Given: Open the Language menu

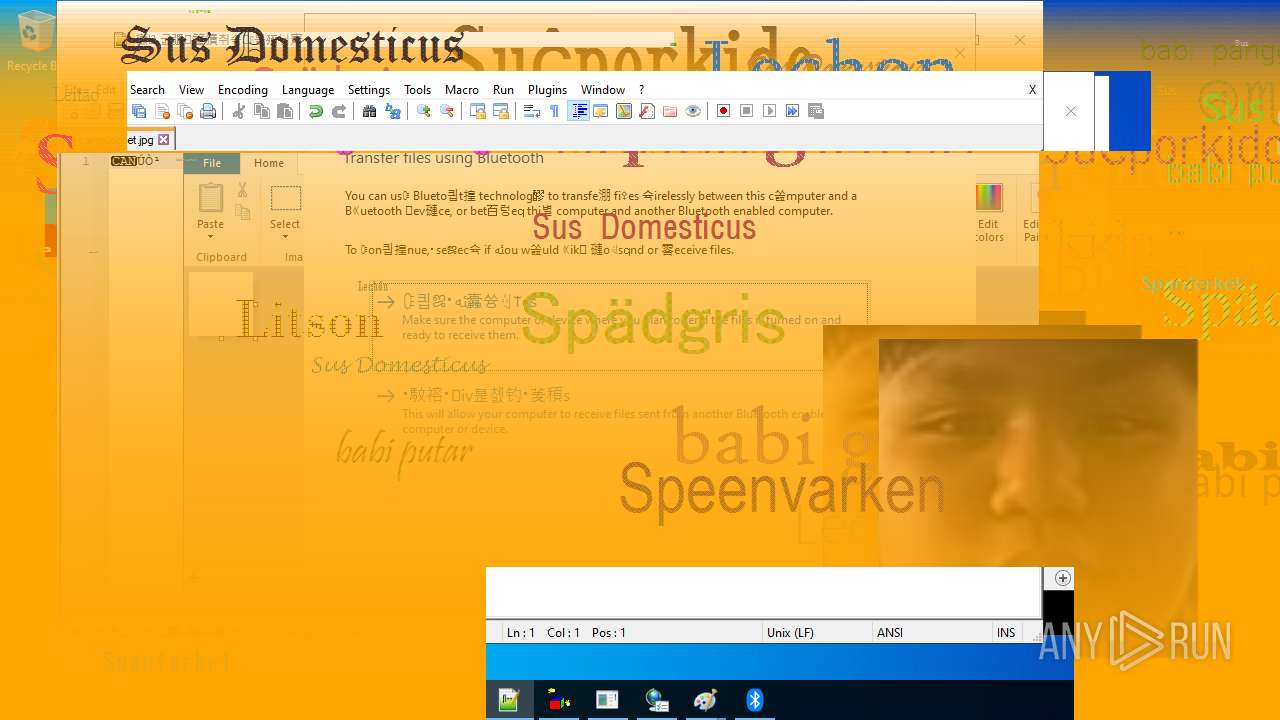Looking at the screenshot, I should point(308,90).
